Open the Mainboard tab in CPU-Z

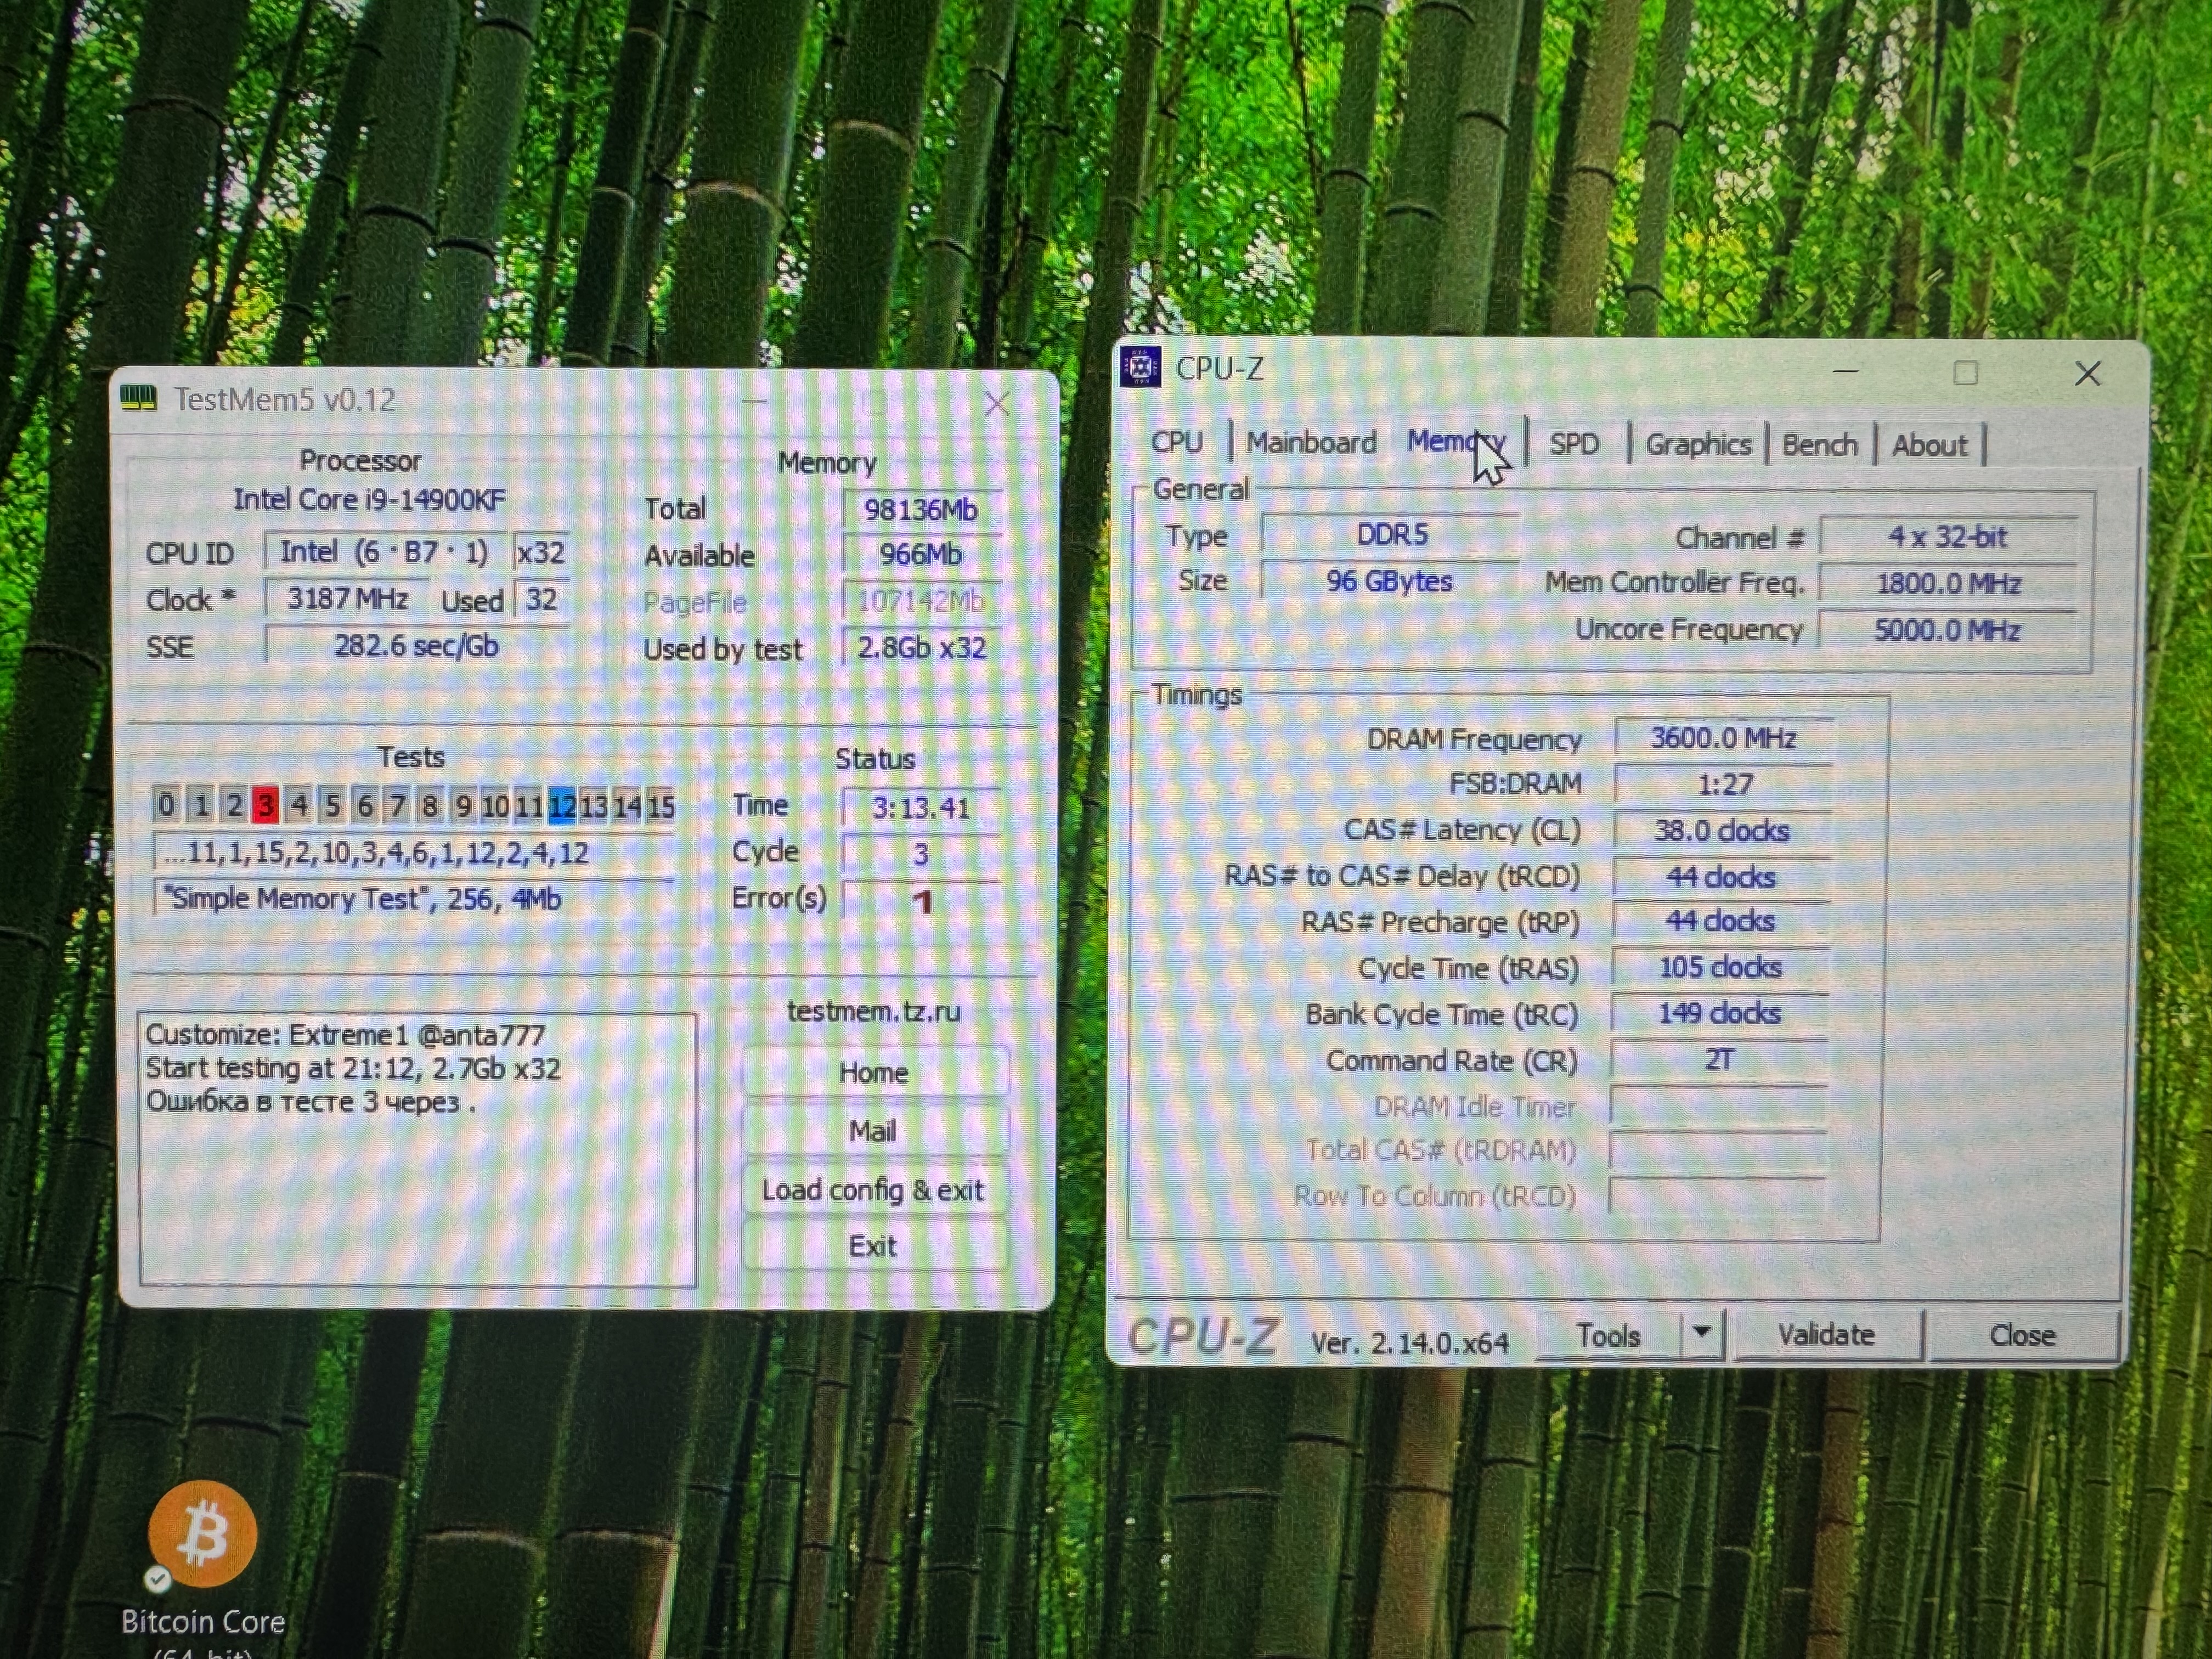(x=1311, y=442)
